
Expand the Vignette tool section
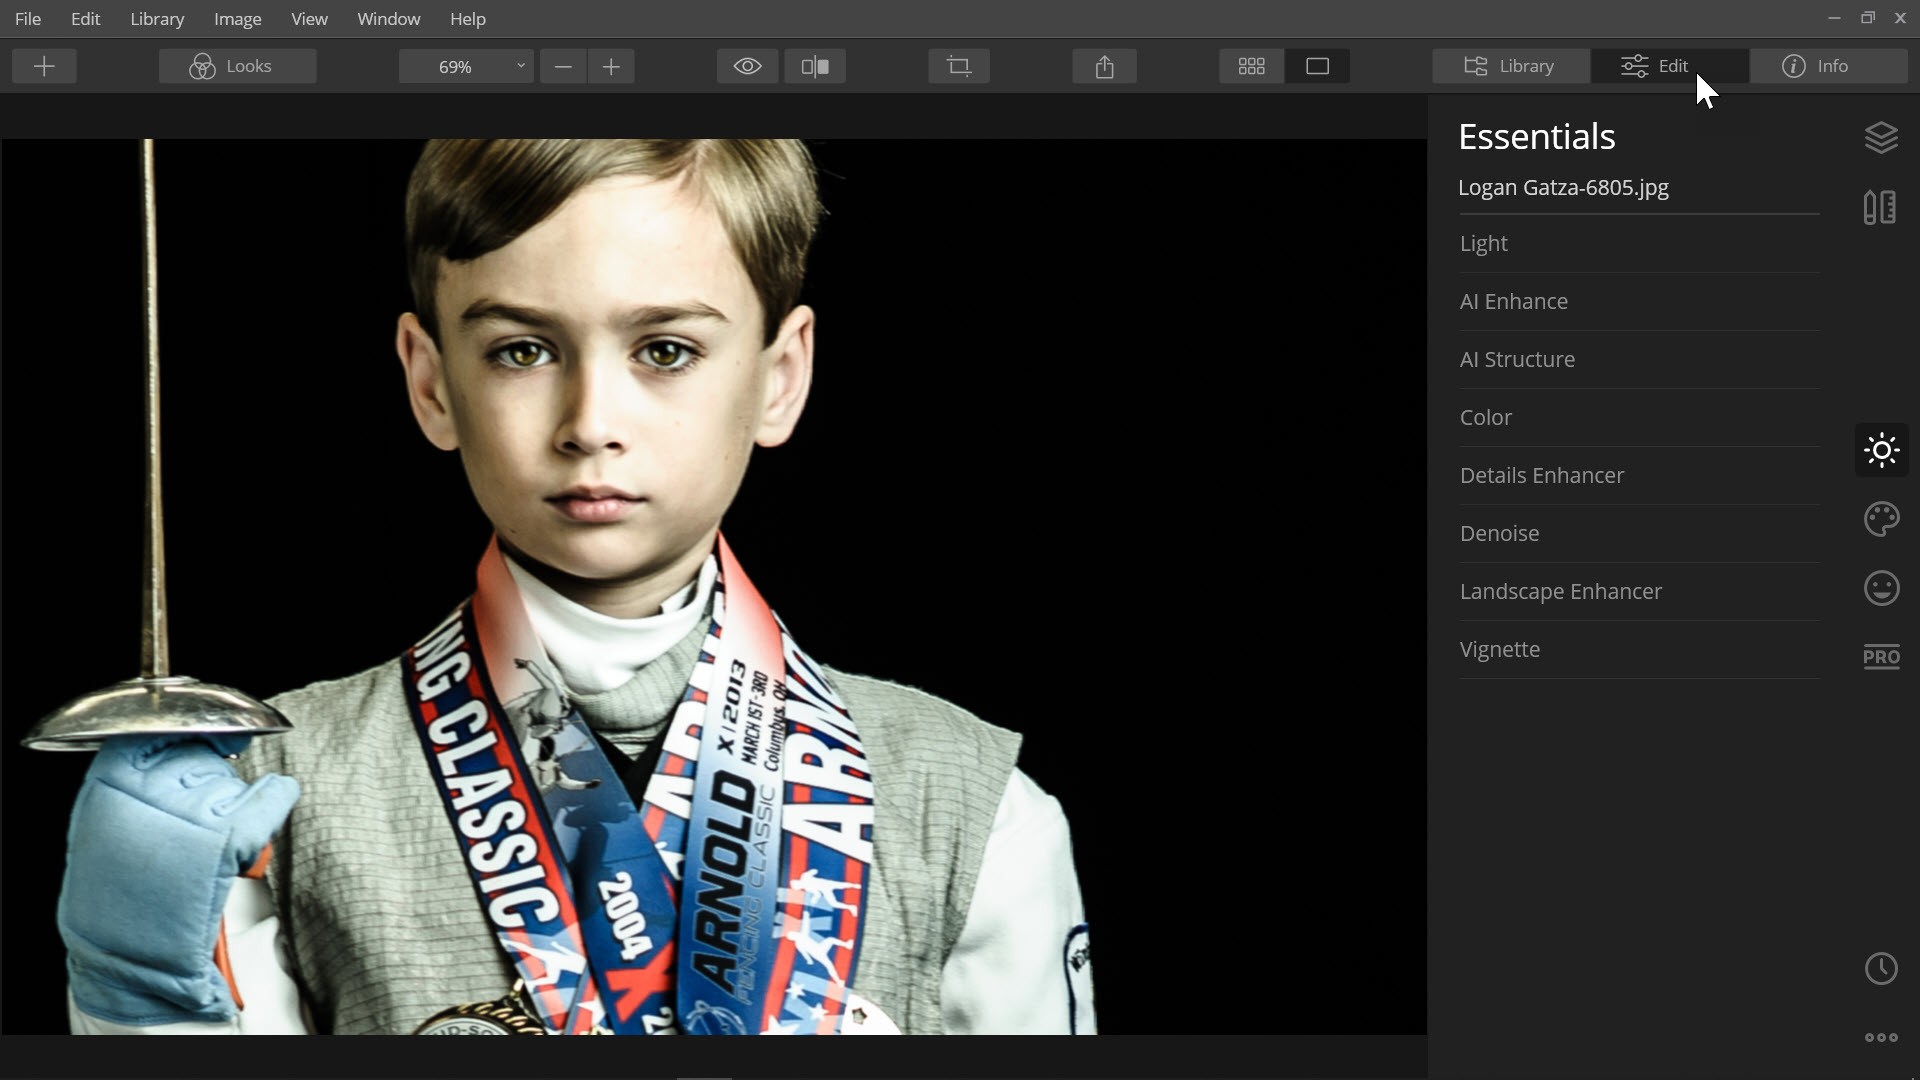[1499, 649]
